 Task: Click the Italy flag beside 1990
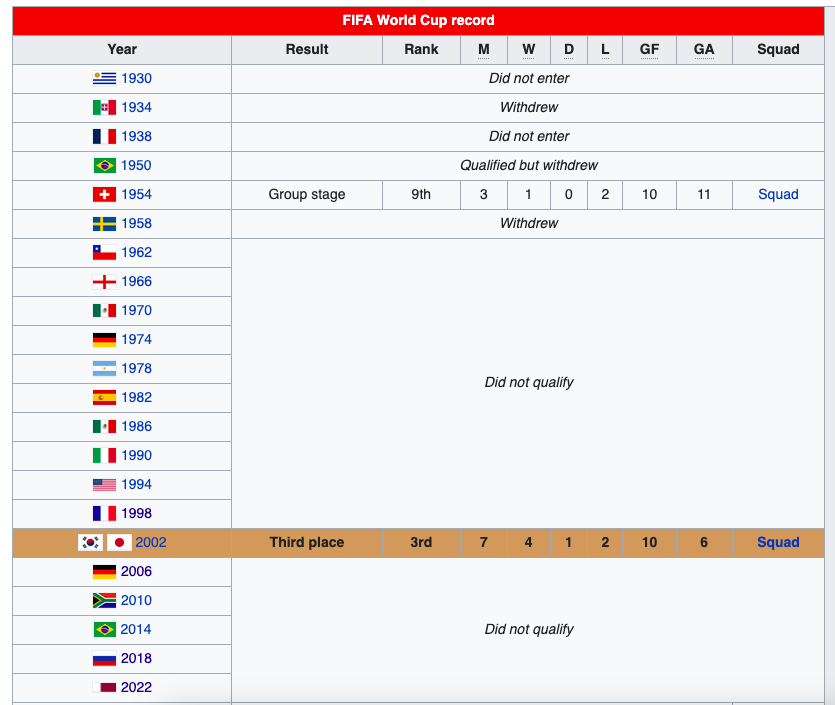click(x=104, y=455)
